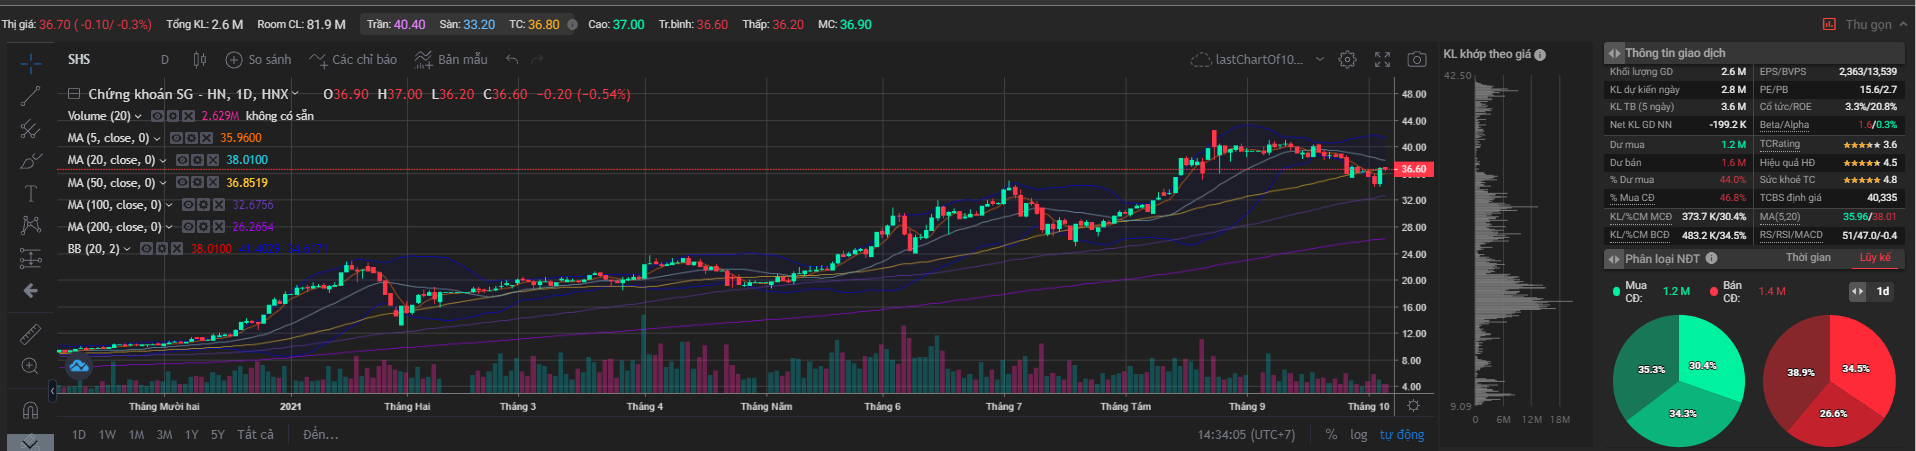
Task: Select the Brush drawing tool
Action: point(30,161)
